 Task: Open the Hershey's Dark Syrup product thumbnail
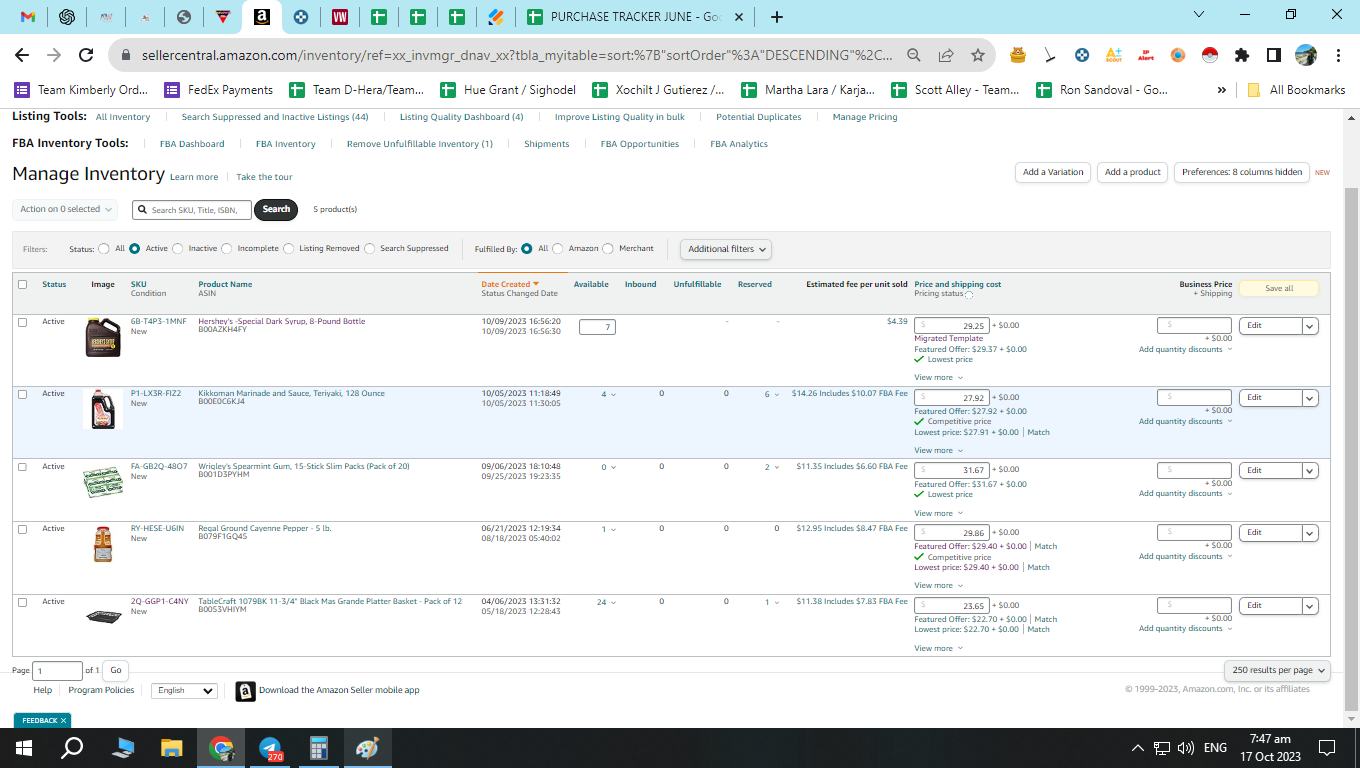pyautogui.click(x=103, y=338)
